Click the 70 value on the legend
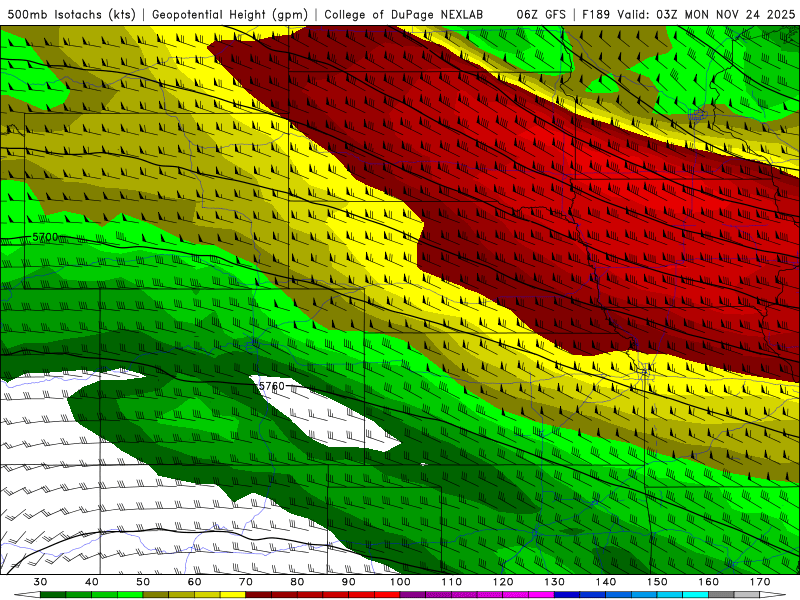This screenshot has height=600, width=800. point(246,582)
